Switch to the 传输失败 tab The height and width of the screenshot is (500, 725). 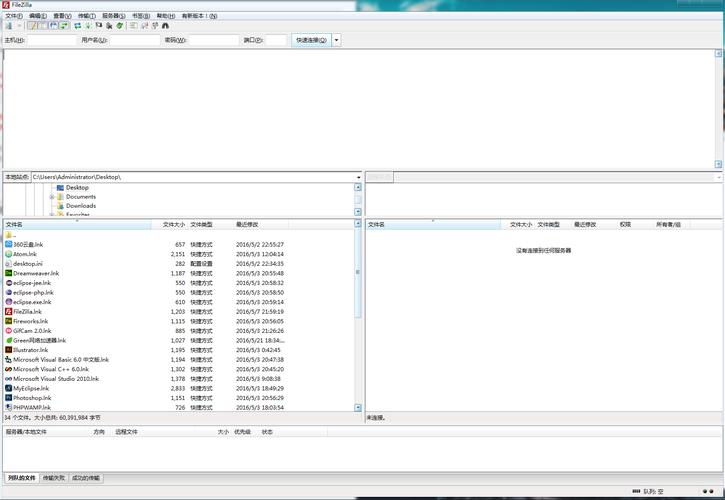(54, 478)
